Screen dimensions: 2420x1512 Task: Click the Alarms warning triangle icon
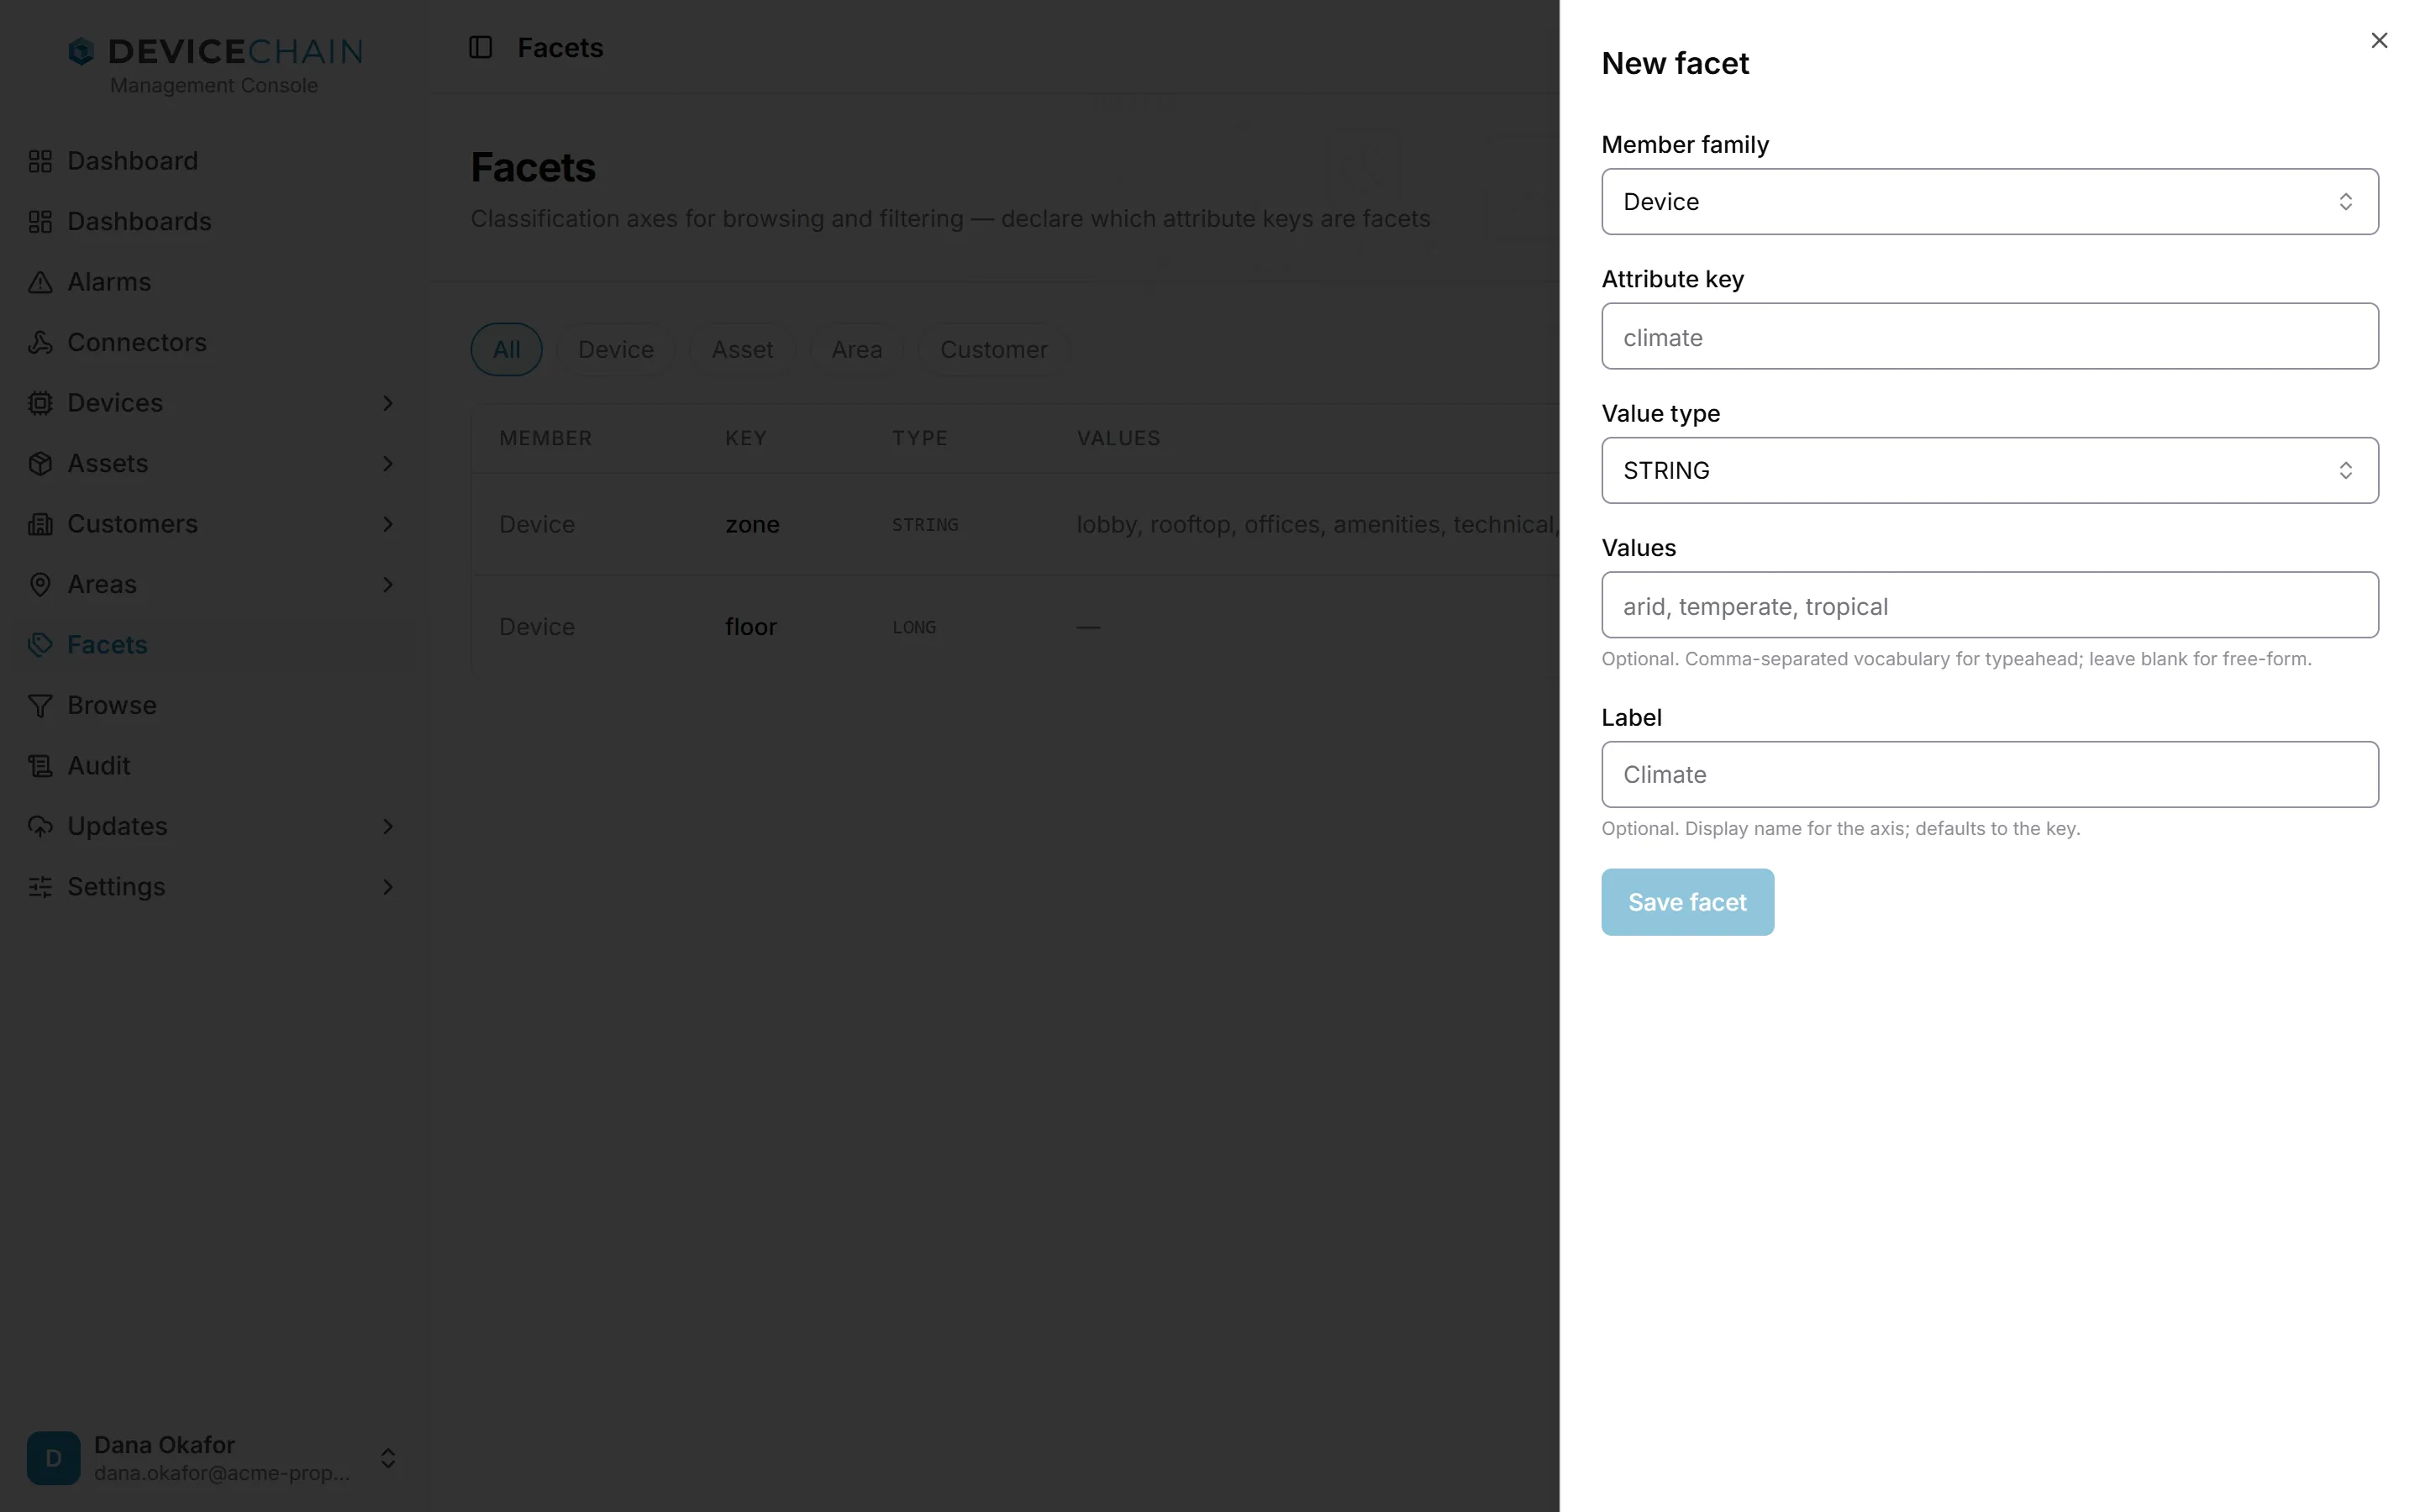pyautogui.click(x=40, y=283)
